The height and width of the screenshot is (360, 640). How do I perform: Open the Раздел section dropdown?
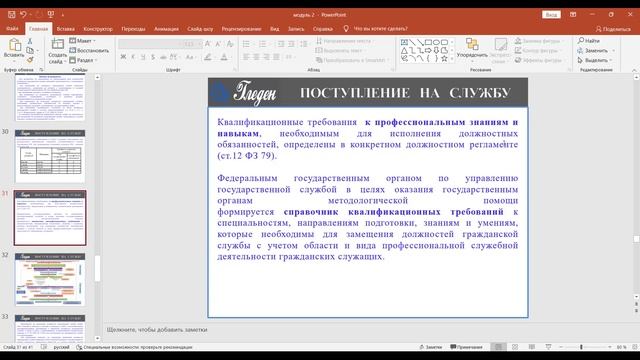tap(83, 60)
